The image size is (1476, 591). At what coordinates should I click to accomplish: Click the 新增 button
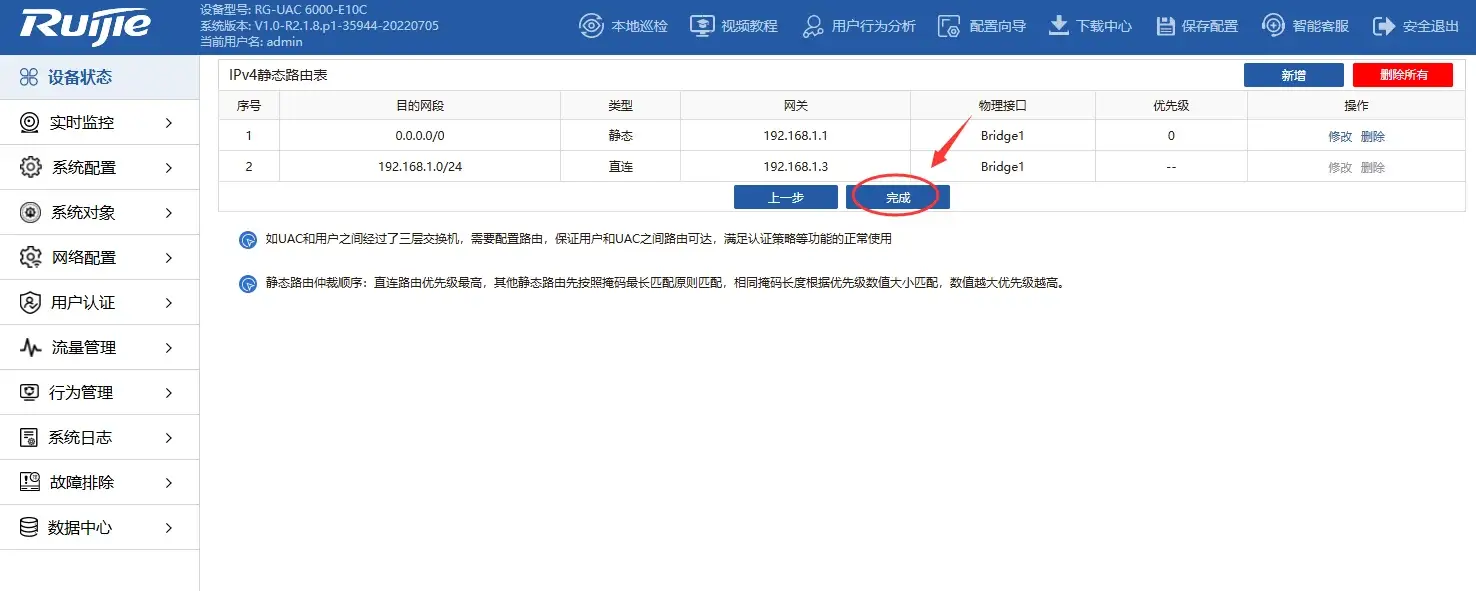coord(1293,75)
